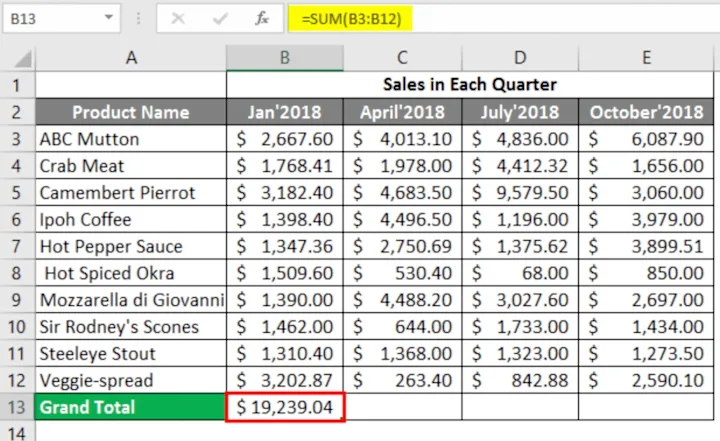Select the 'Crab Meat' cell
The height and width of the screenshot is (441, 720).
131,166
